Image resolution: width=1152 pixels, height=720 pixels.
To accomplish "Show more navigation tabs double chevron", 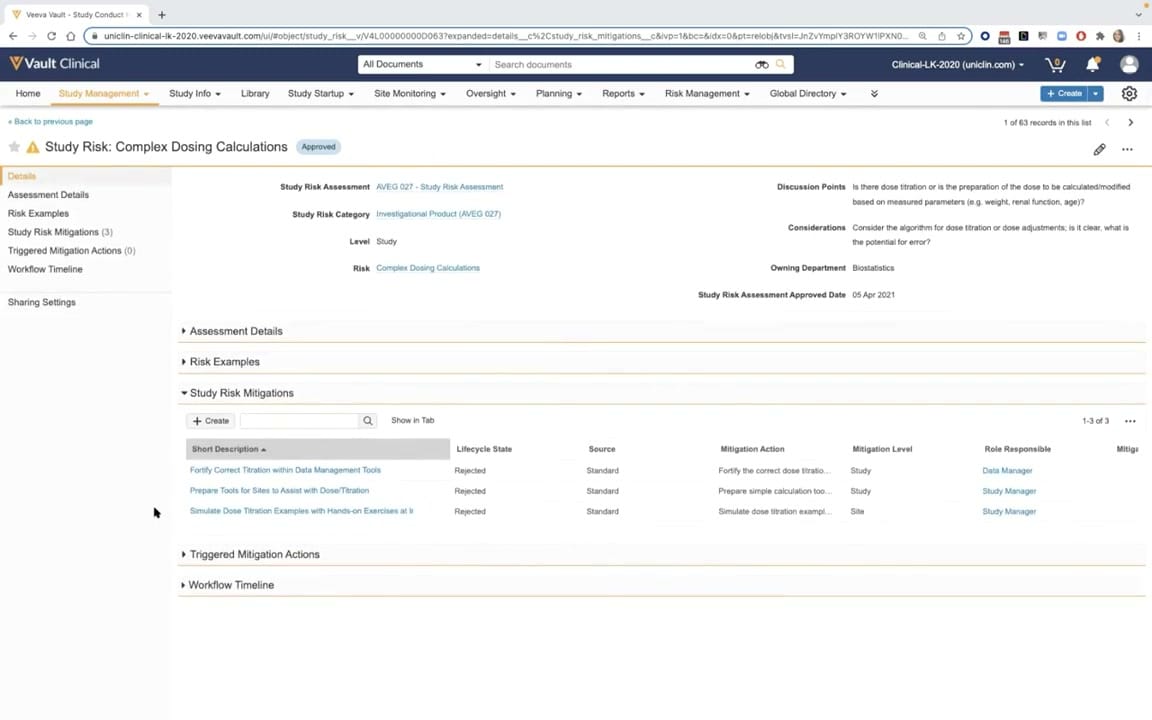I will pos(874,94).
